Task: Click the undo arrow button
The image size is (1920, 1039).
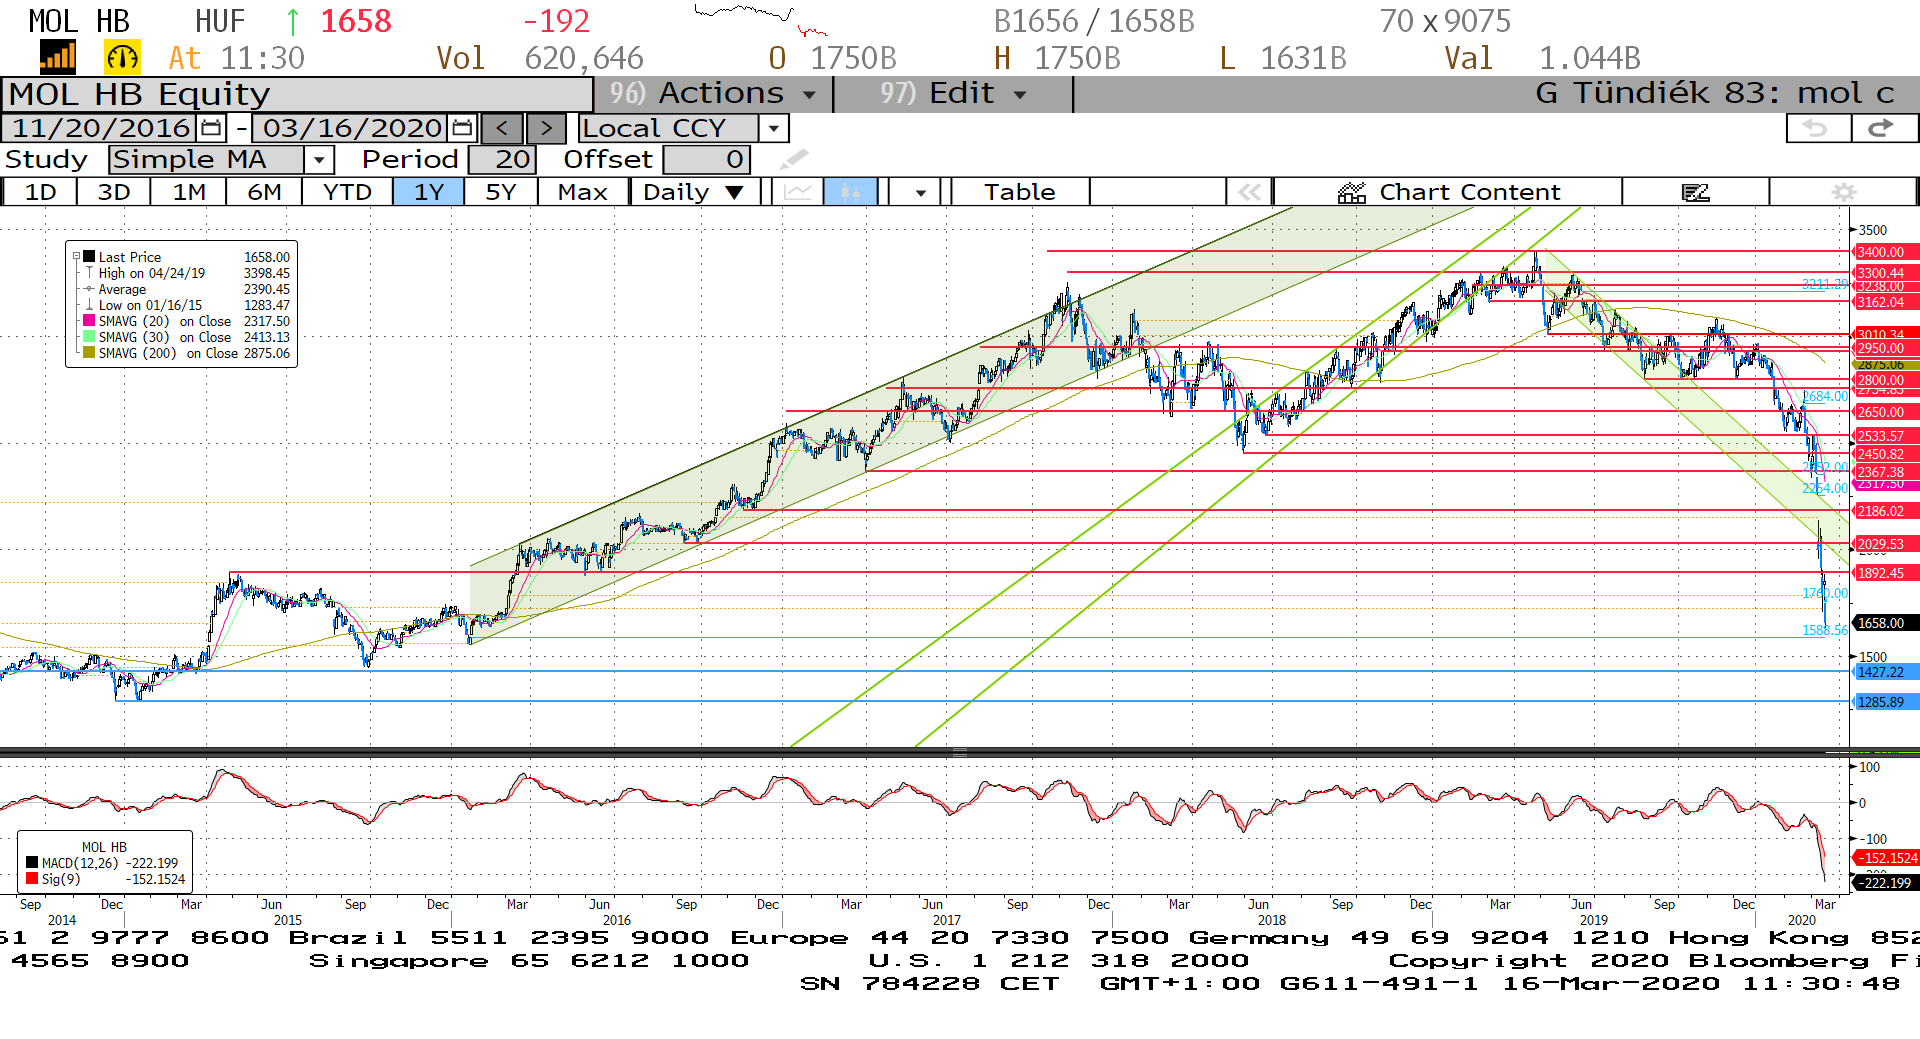Action: 1818,128
